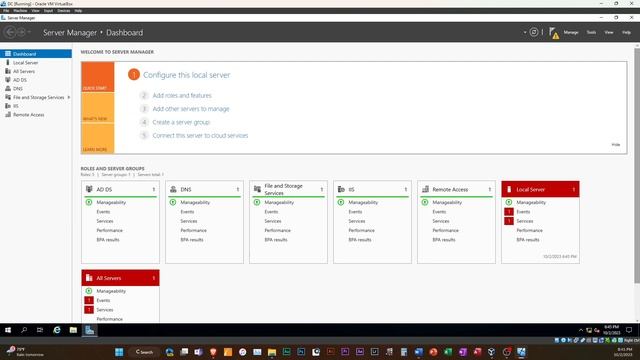Click red Events alert in All Servers tile
This screenshot has height=360, width=640.
point(89,300)
